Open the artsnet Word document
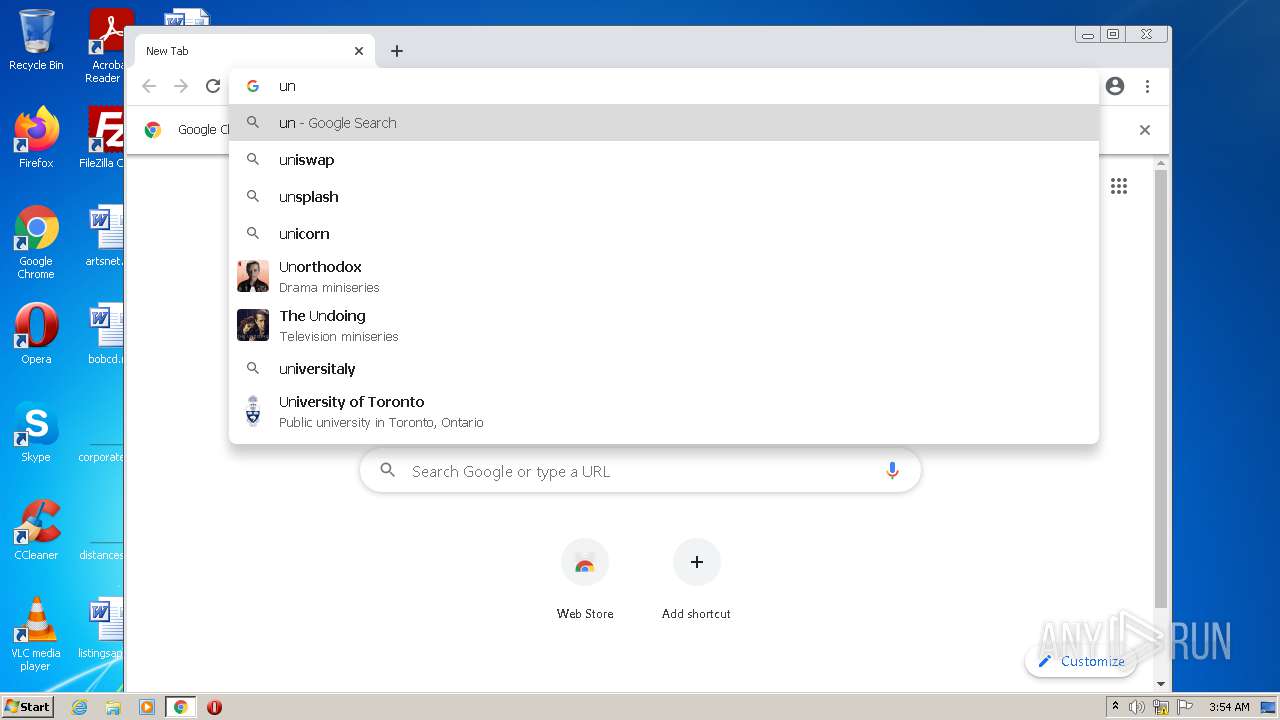This screenshot has width=1280, height=720. point(104,236)
